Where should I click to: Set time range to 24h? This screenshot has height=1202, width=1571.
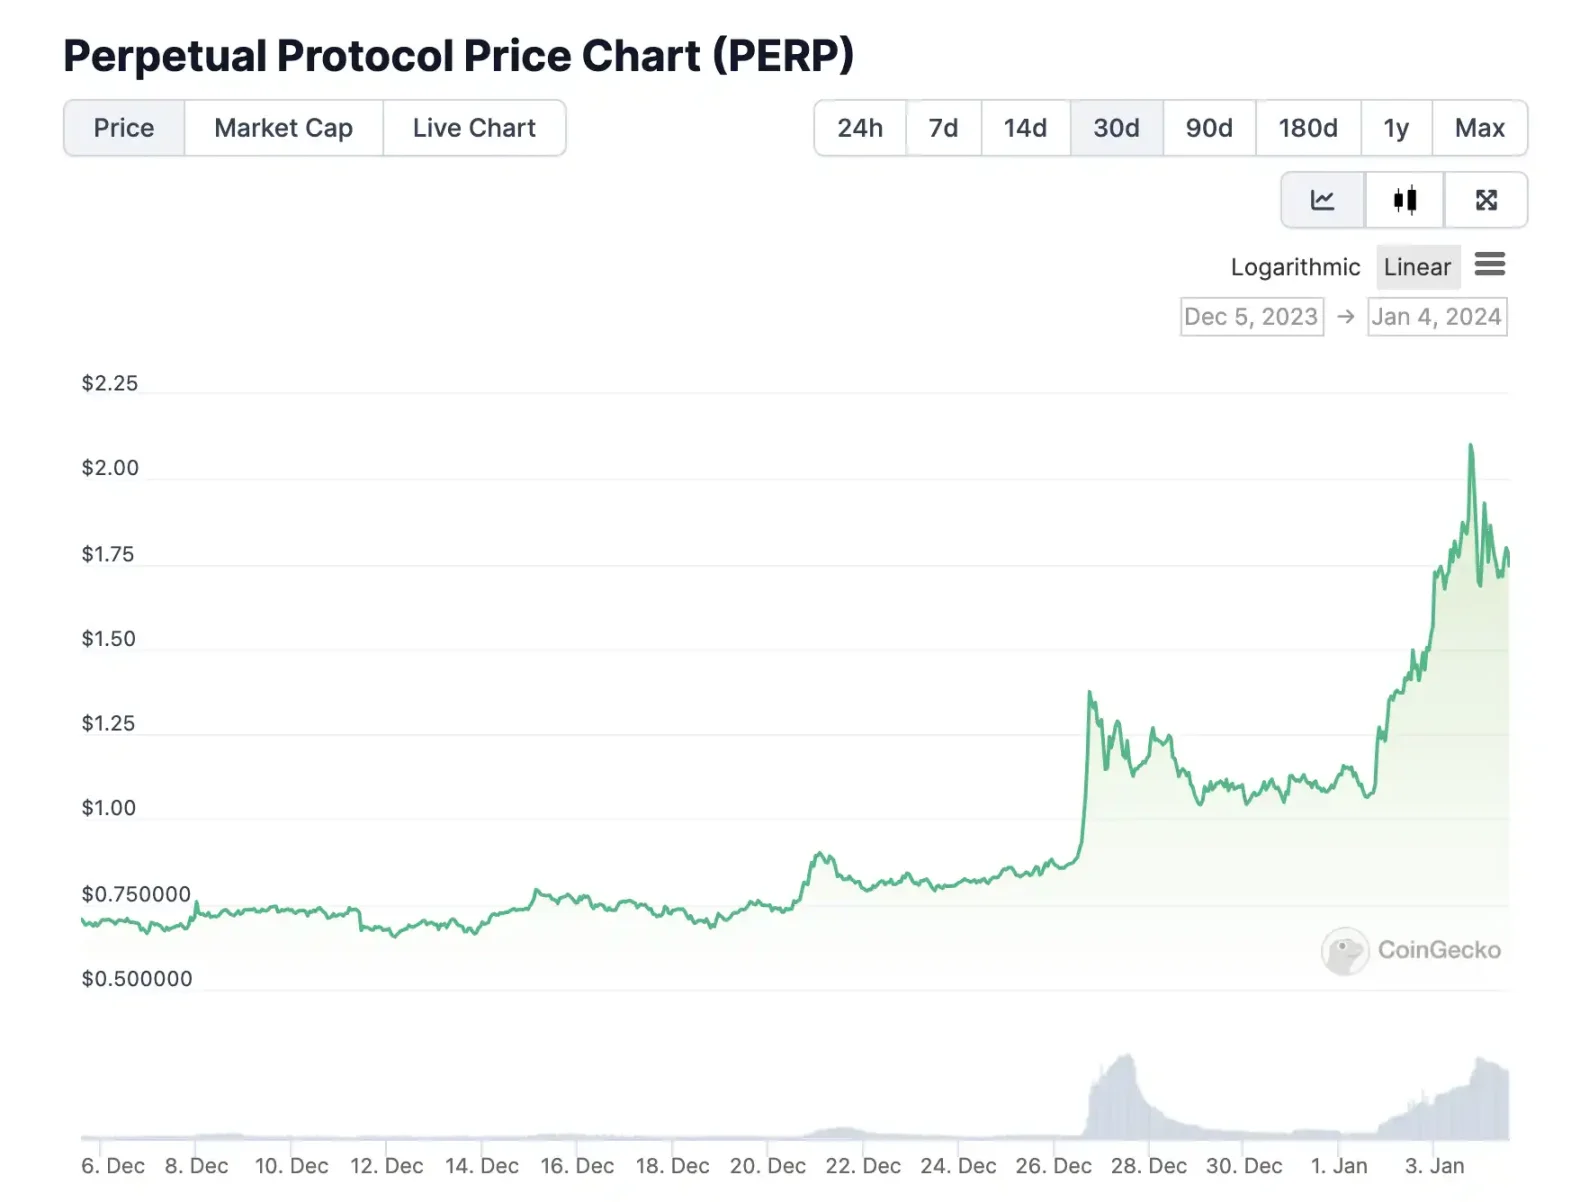(x=860, y=128)
